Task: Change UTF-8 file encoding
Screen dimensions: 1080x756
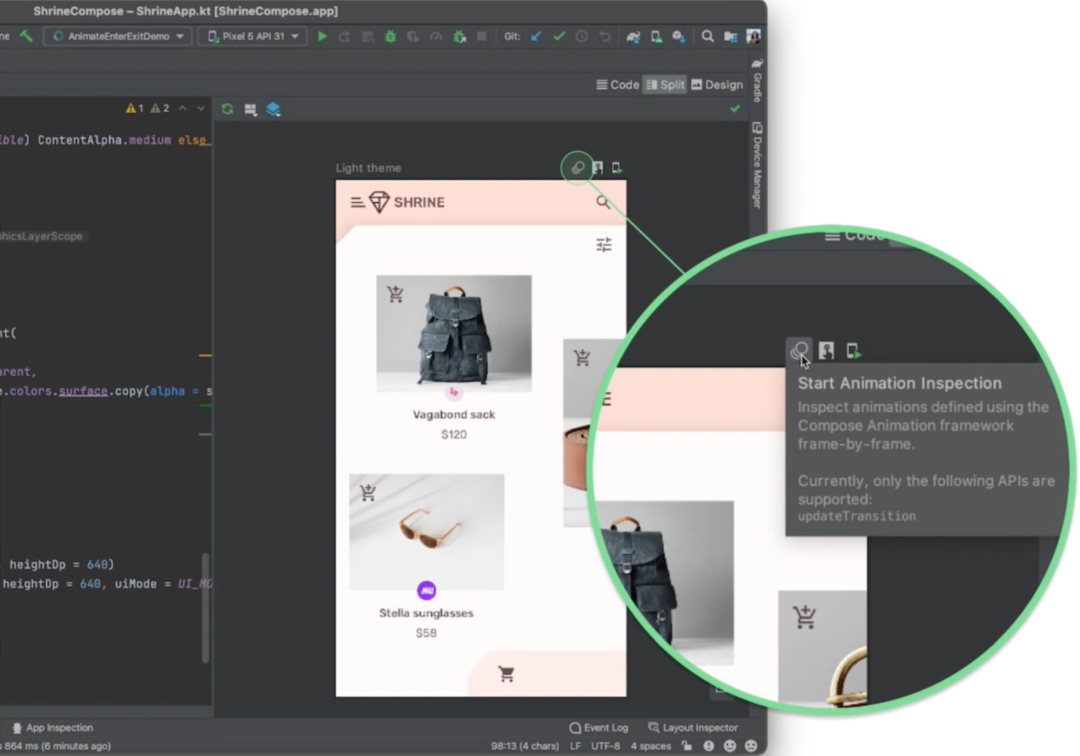Action: pyautogui.click(x=605, y=746)
